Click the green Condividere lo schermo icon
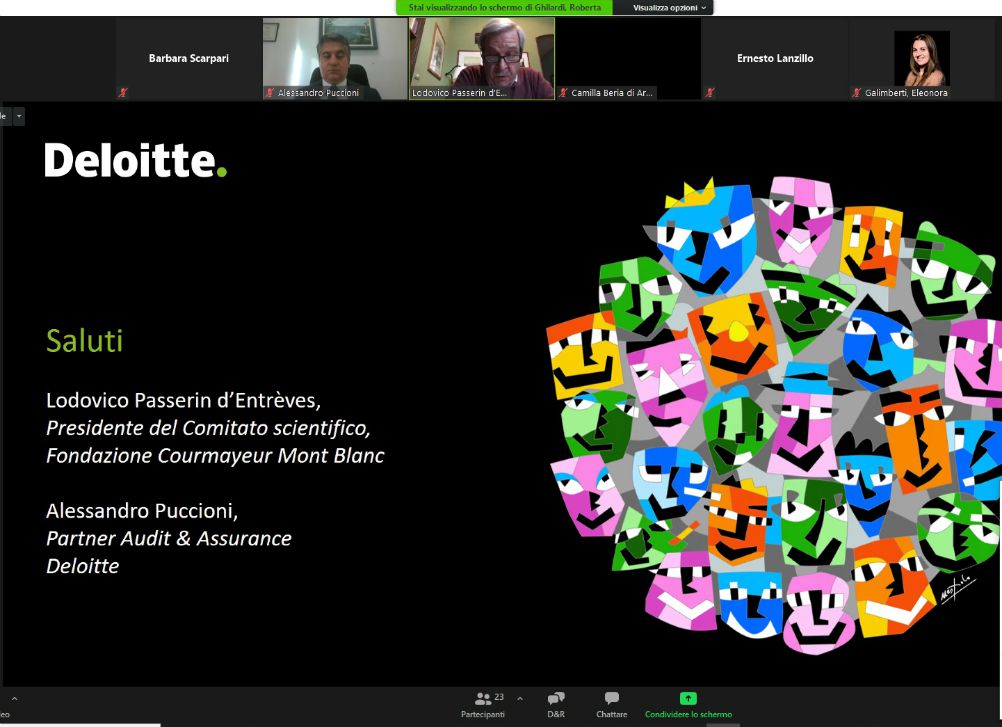The image size is (1002, 727). (x=688, y=698)
